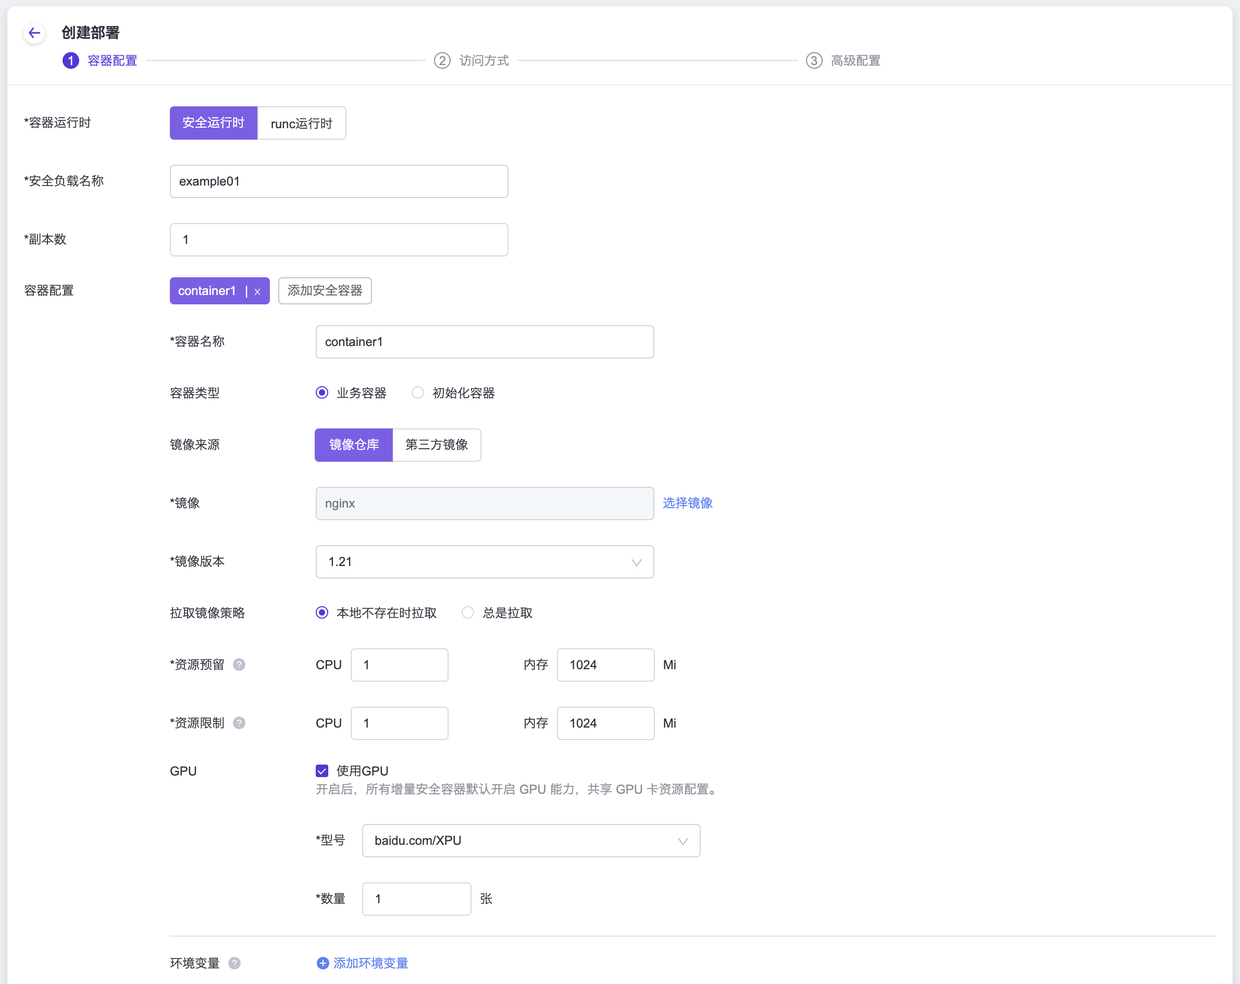
Task: Click the help icon next to 资源预留
Action: pos(239,665)
